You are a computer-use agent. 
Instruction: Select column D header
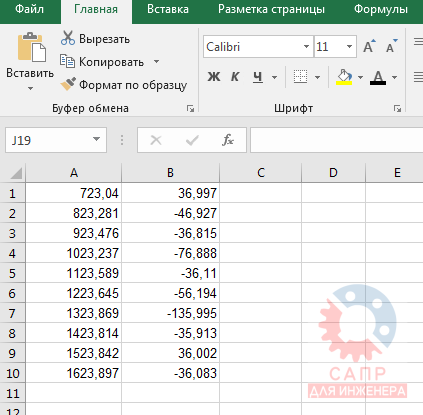coord(333,173)
